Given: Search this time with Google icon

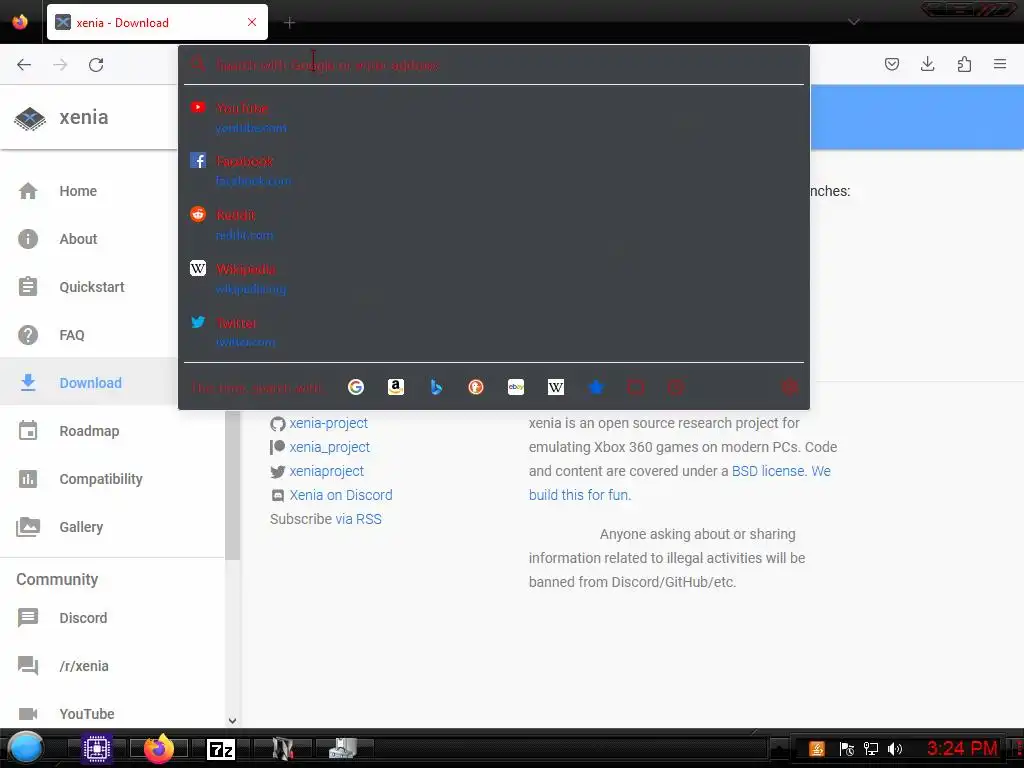Looking at the screenshot, I should coord(356,387).
